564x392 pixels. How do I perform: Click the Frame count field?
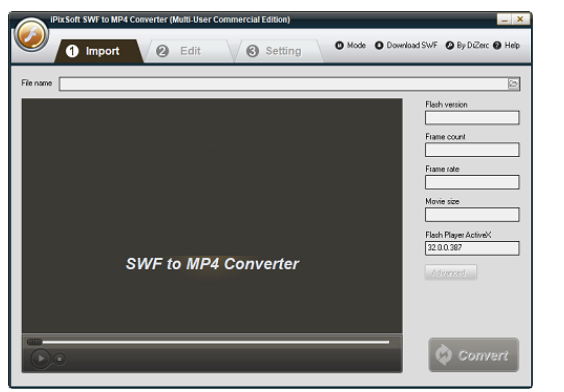[472, 150]
